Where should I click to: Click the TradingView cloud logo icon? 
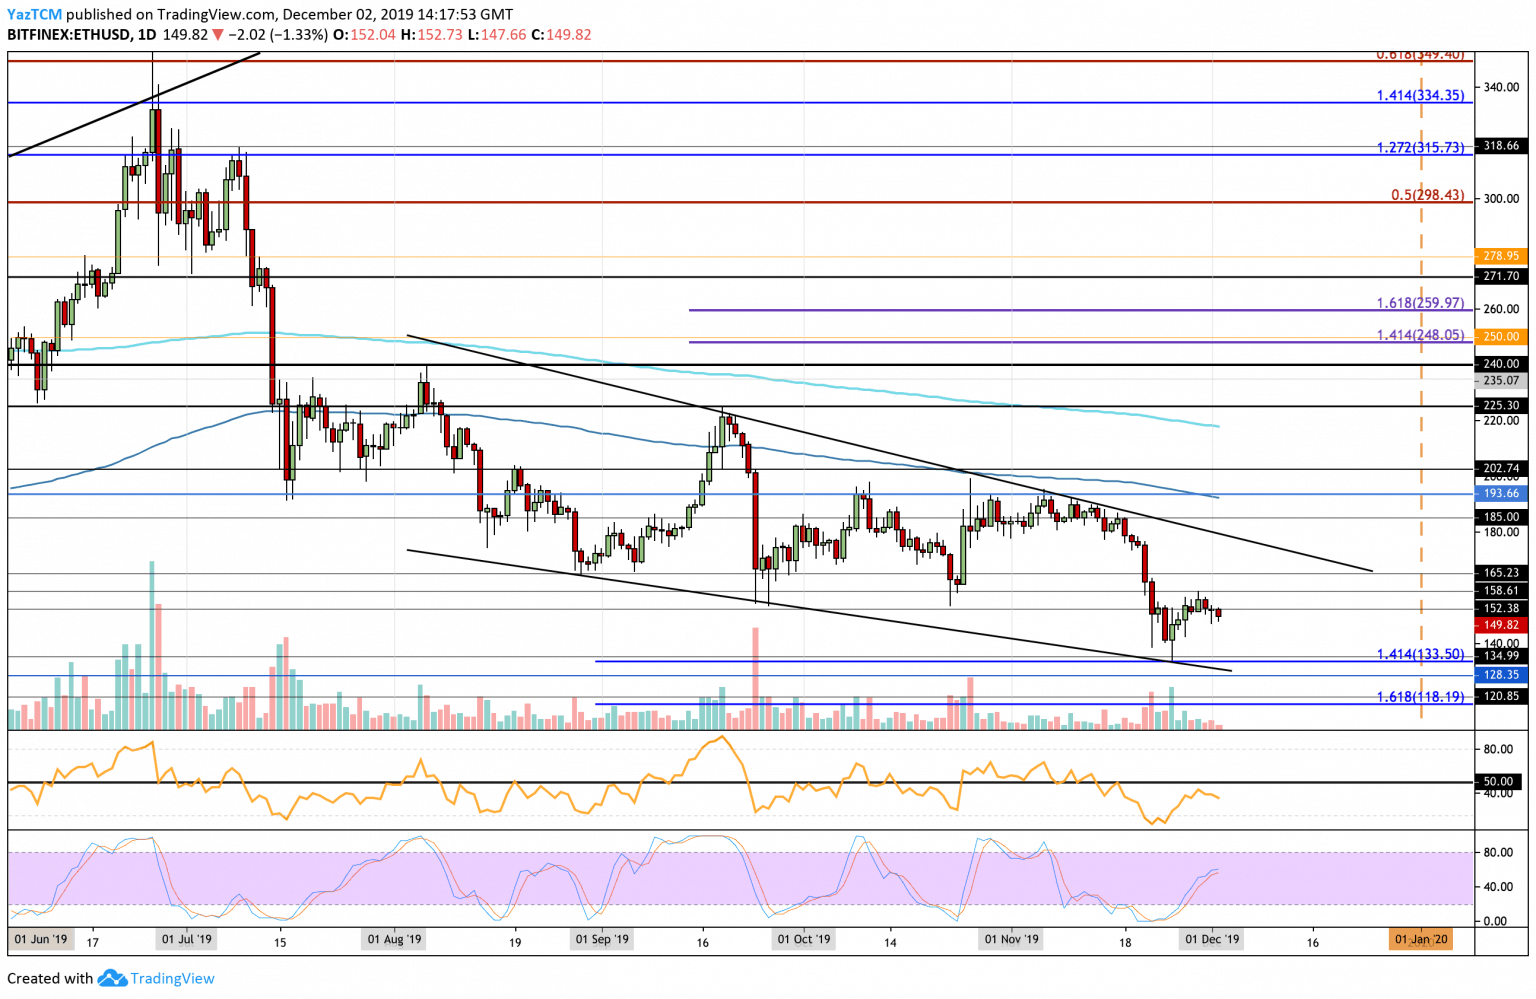click(x=112, y=978)
